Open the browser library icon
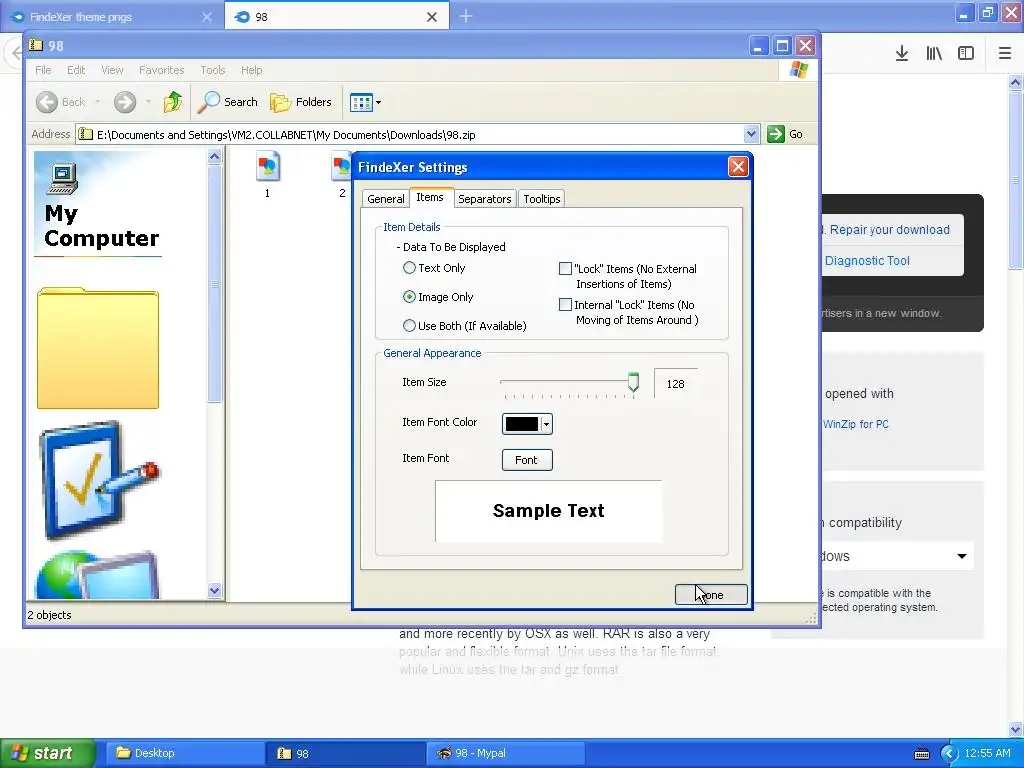 coord(934,54)
